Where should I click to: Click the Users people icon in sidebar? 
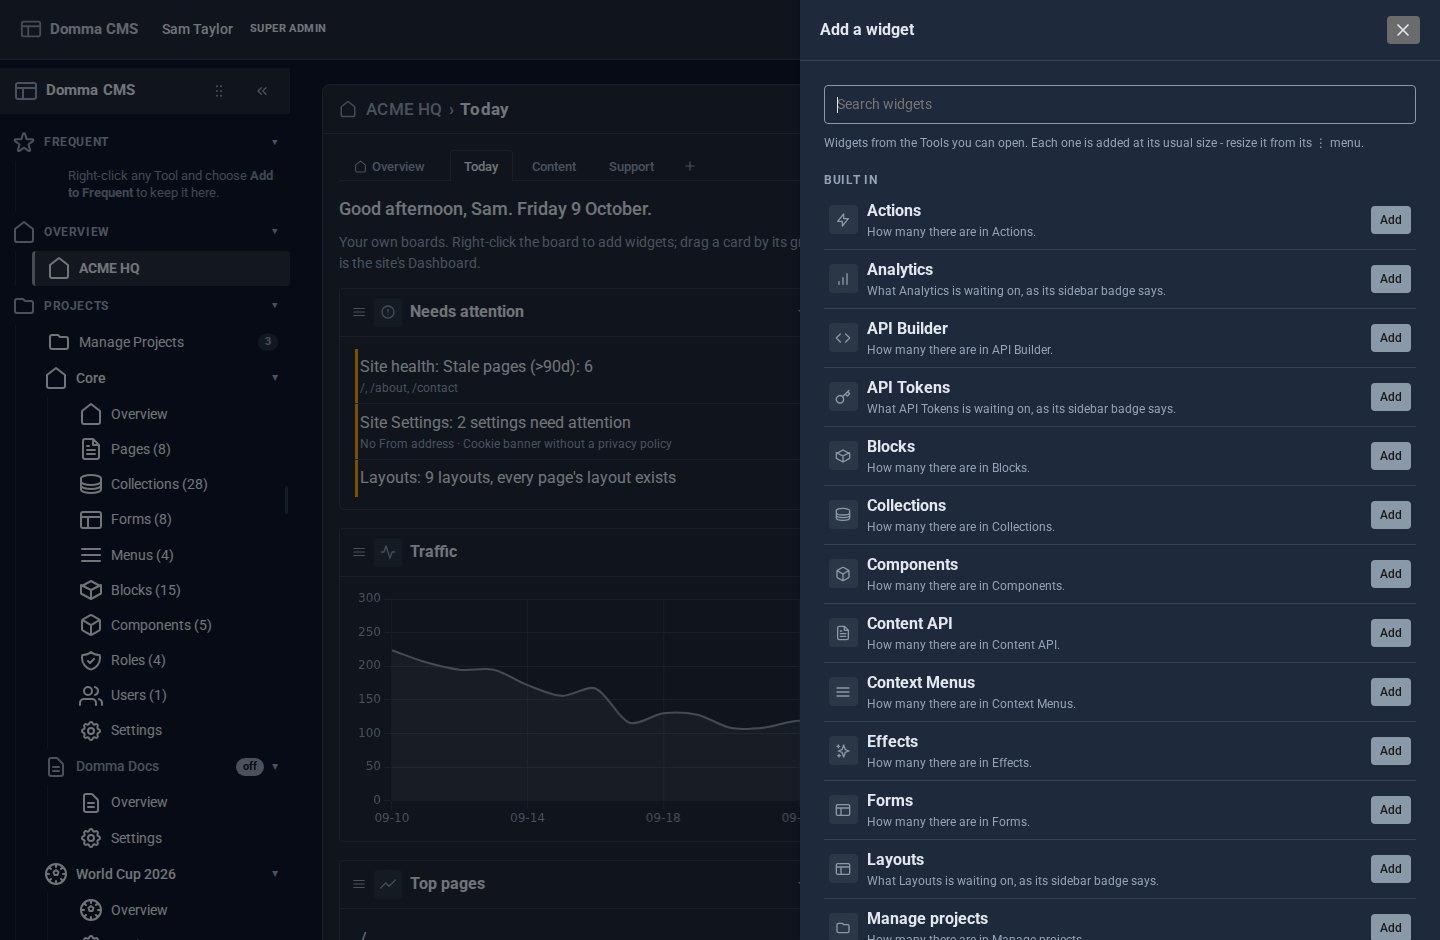pos(91,695)
